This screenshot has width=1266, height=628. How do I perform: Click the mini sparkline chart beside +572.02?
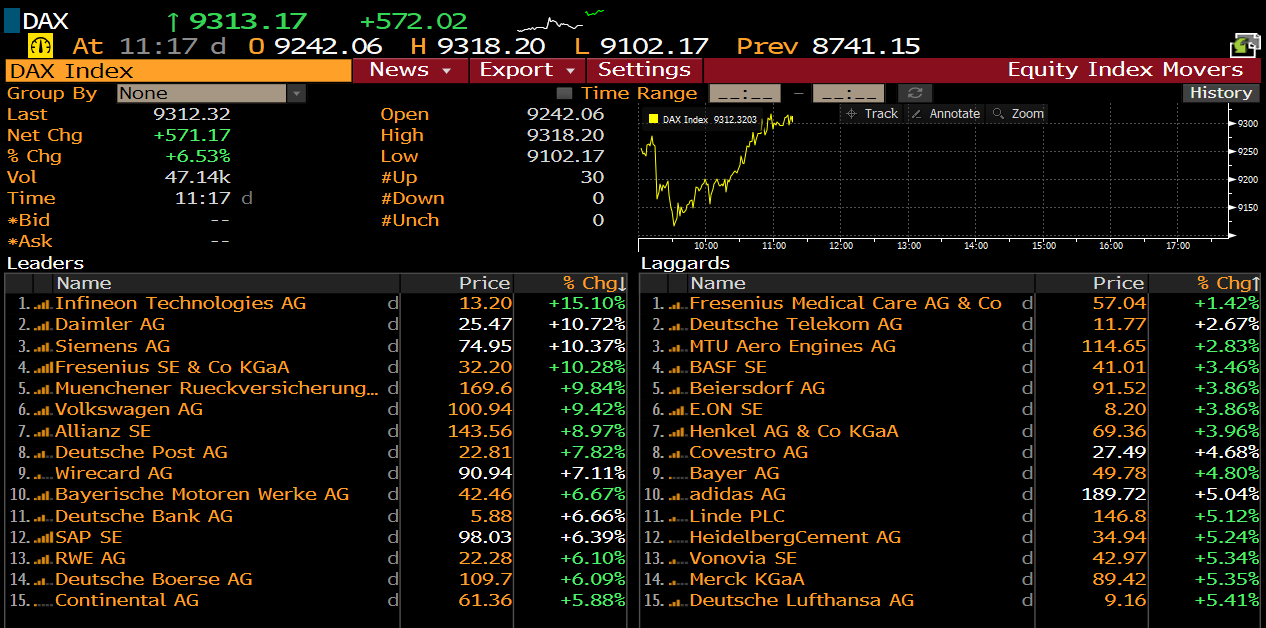click(561, 19)
